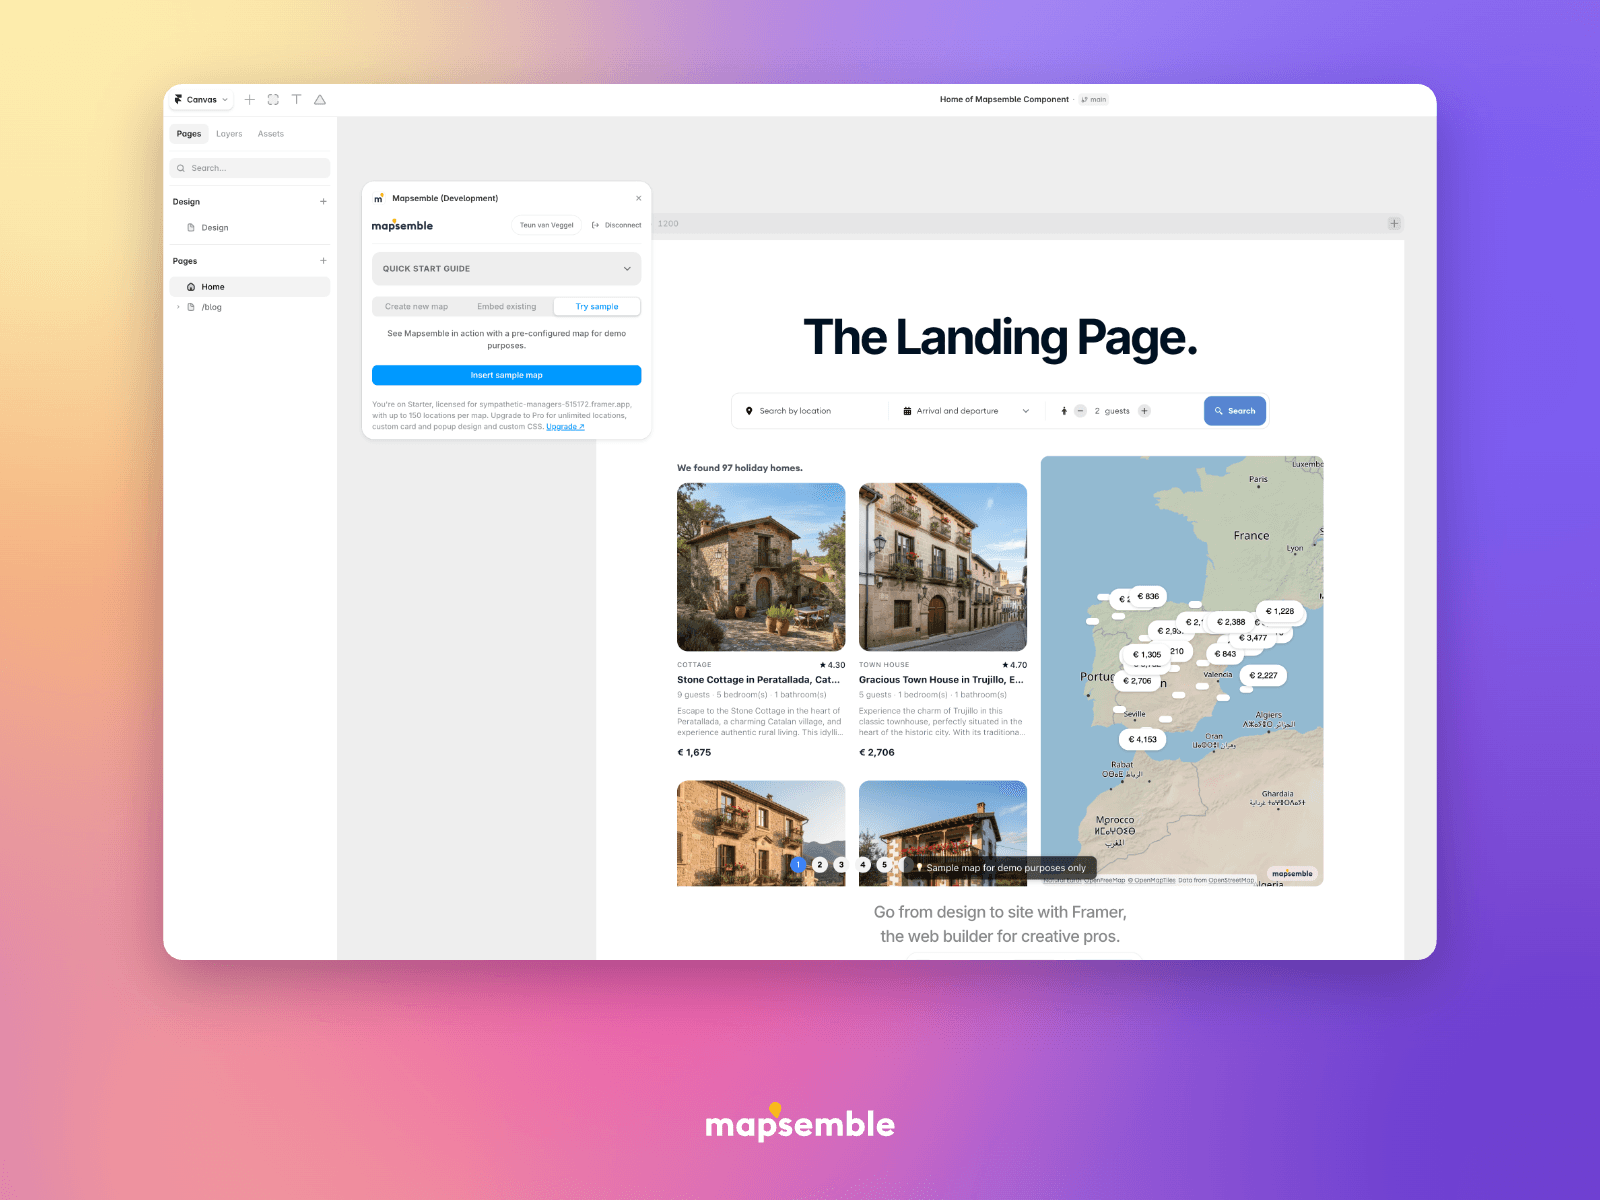This screenshot has width=1600, height=1200.
Task: Click the Stone Cottage € 1,675 price
Action: [694, 753]
